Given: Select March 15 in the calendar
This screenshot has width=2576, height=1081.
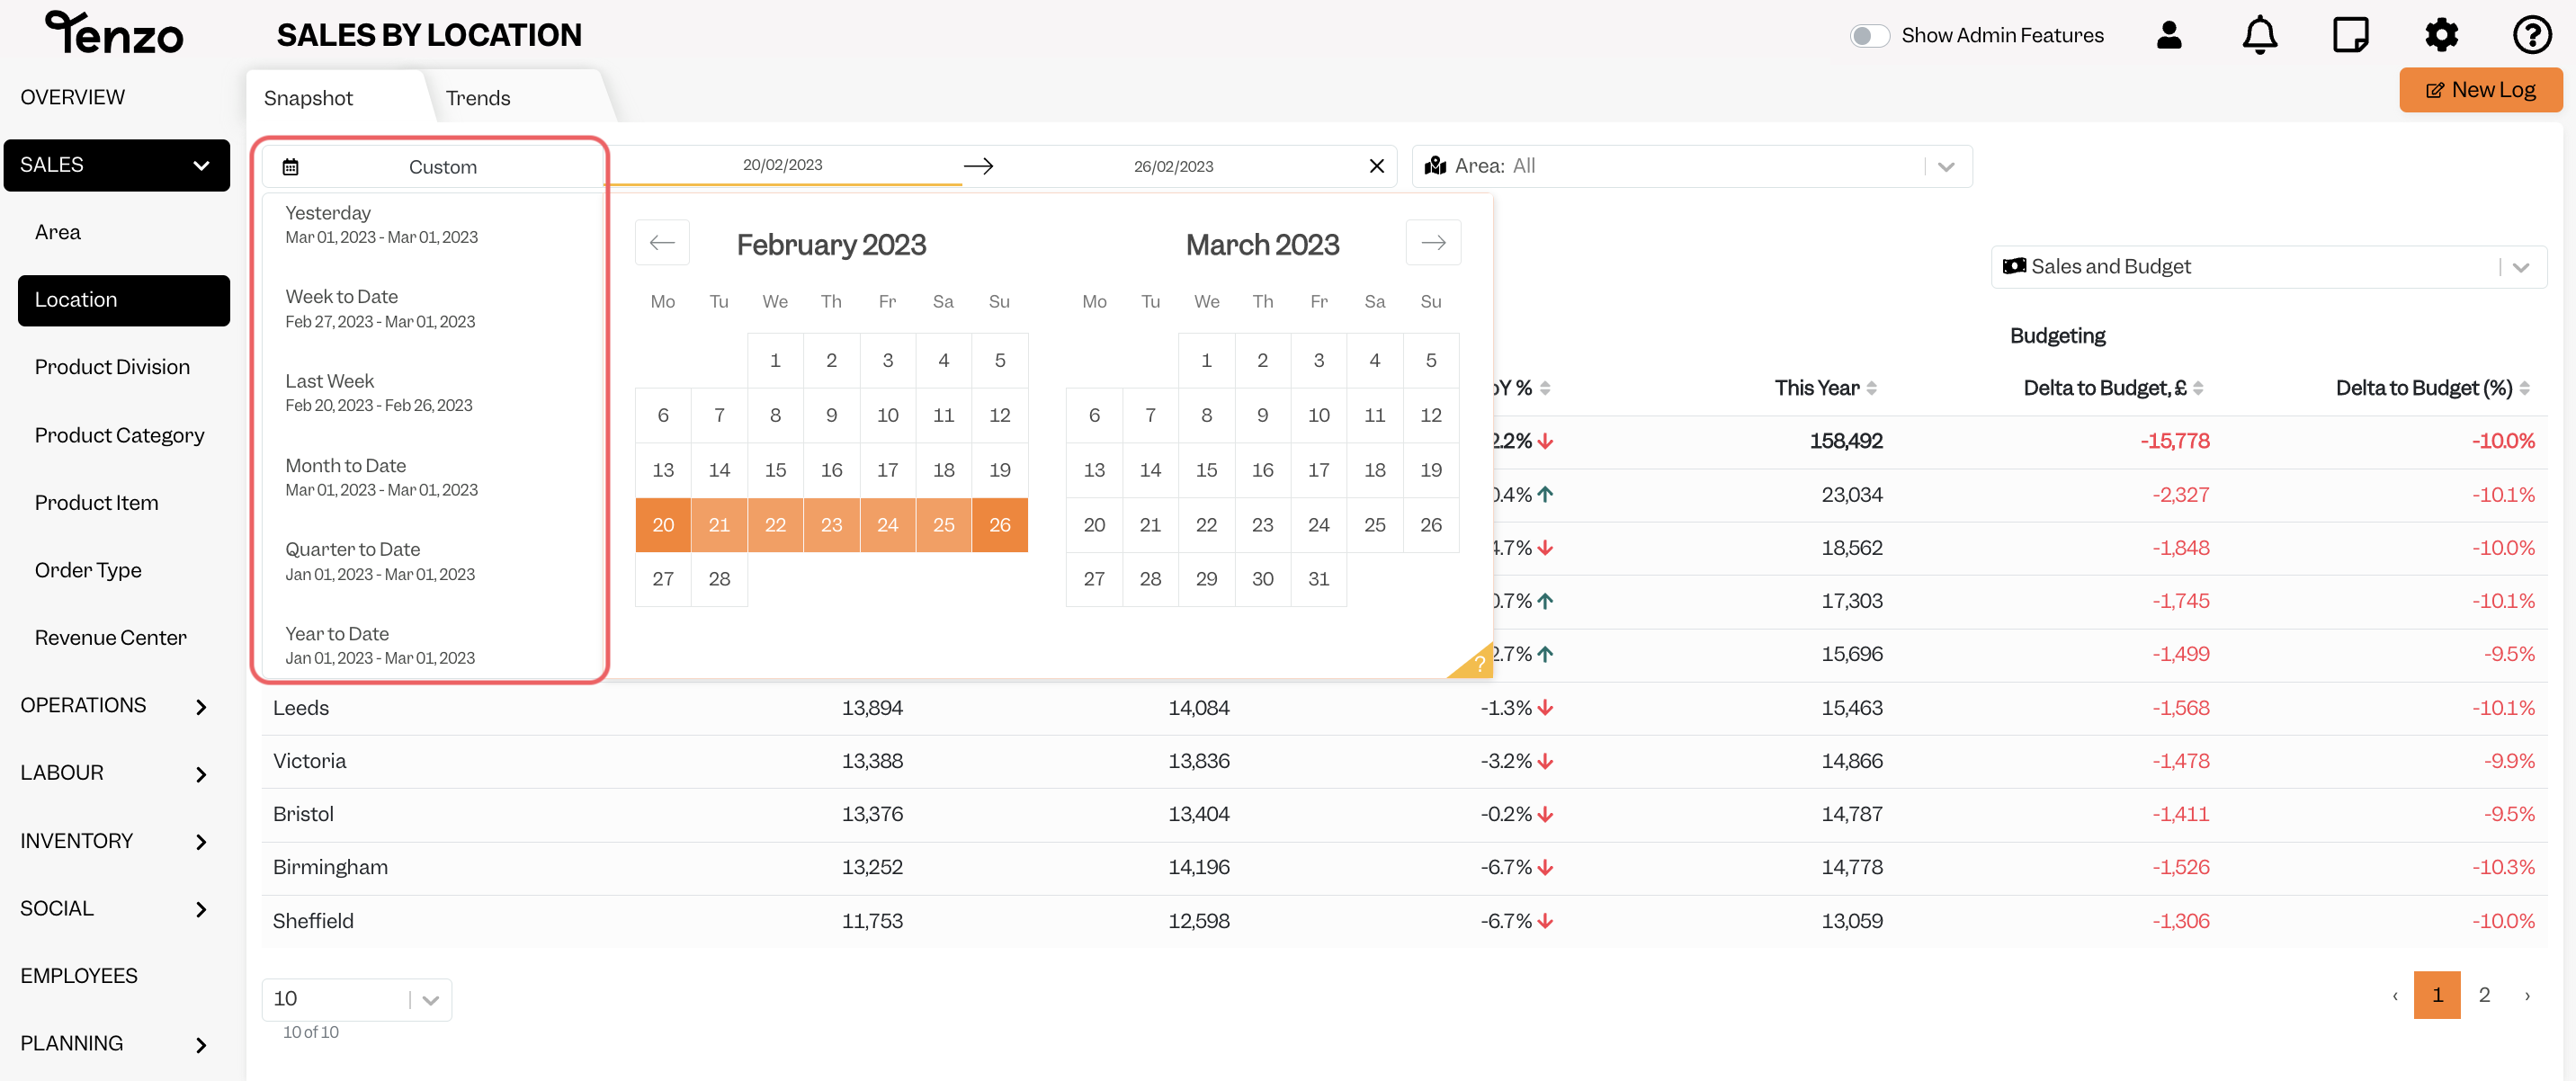Looking at the screenshot, I should point(1207,470).
